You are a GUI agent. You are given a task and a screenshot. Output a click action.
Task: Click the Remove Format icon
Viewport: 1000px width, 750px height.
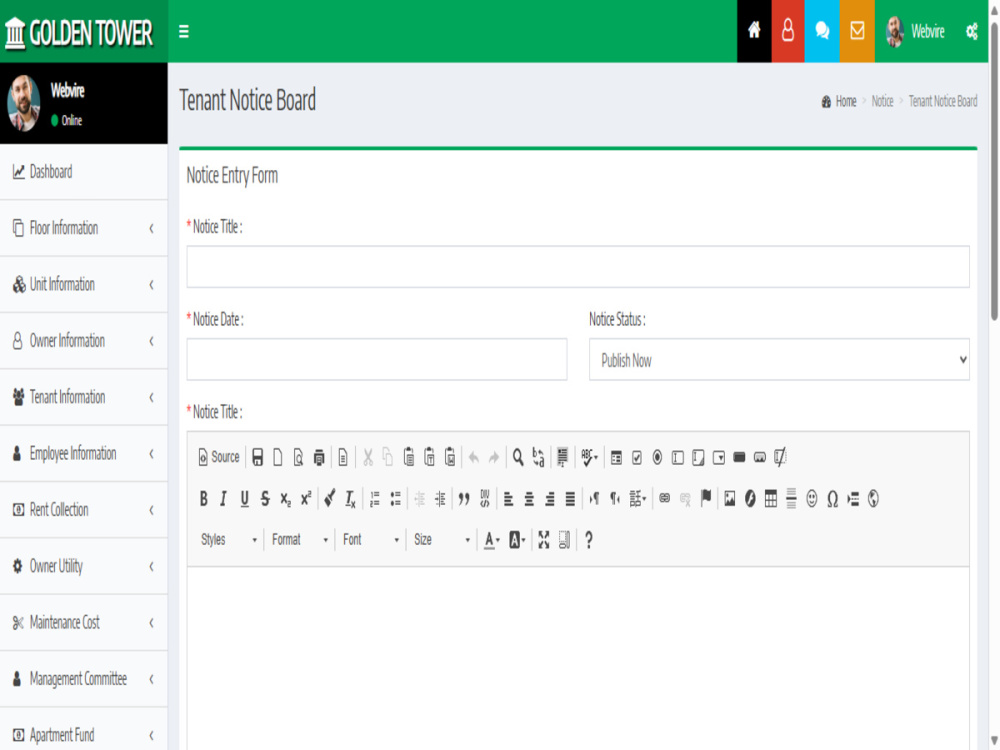point(350,499)
